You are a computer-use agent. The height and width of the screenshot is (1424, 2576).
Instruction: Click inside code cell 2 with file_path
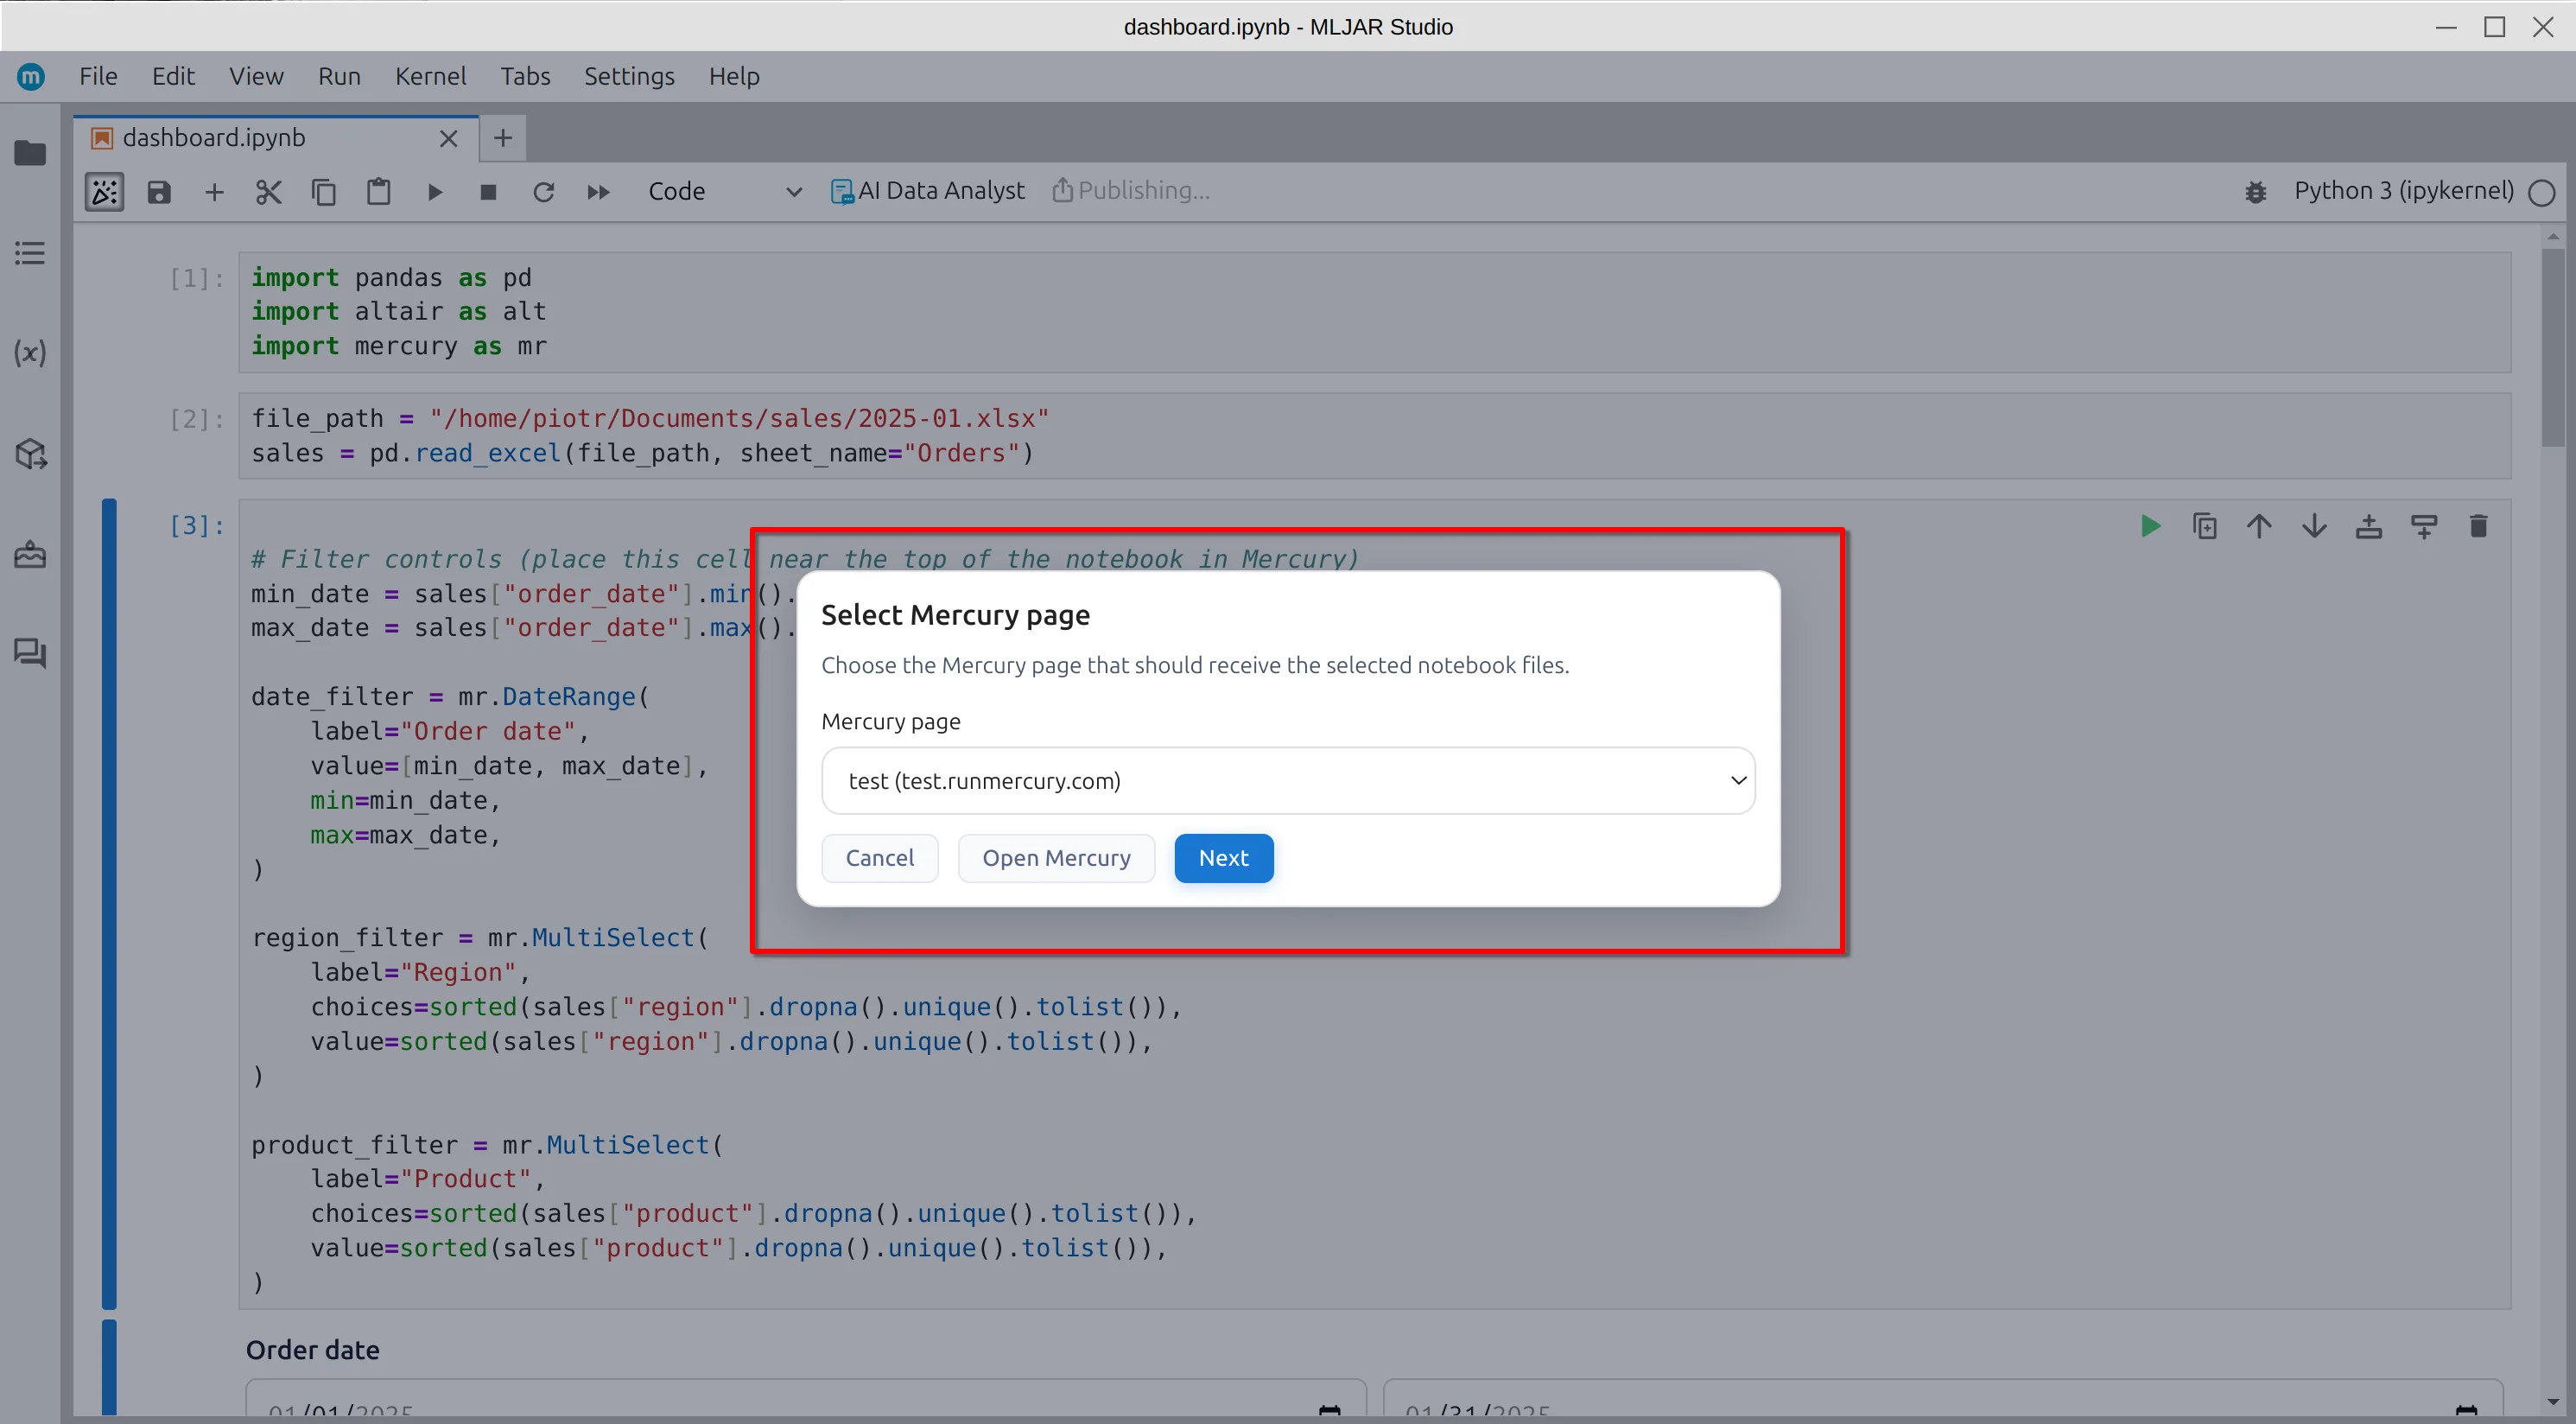click(1374, 436)
